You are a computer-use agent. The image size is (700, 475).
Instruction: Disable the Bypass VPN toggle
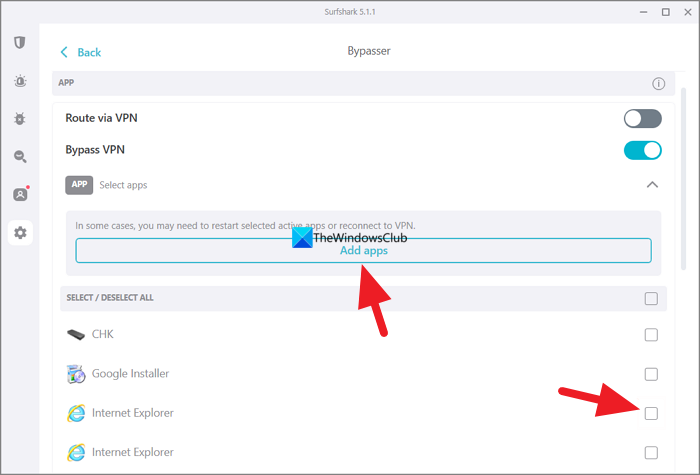(x=642, y=150)
